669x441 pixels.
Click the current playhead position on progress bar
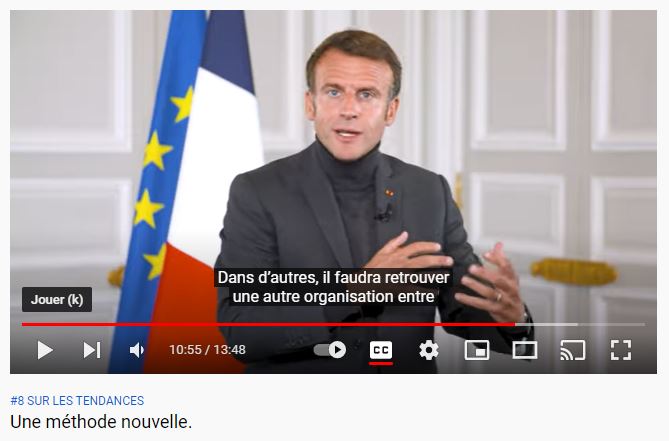coord(515,325)
